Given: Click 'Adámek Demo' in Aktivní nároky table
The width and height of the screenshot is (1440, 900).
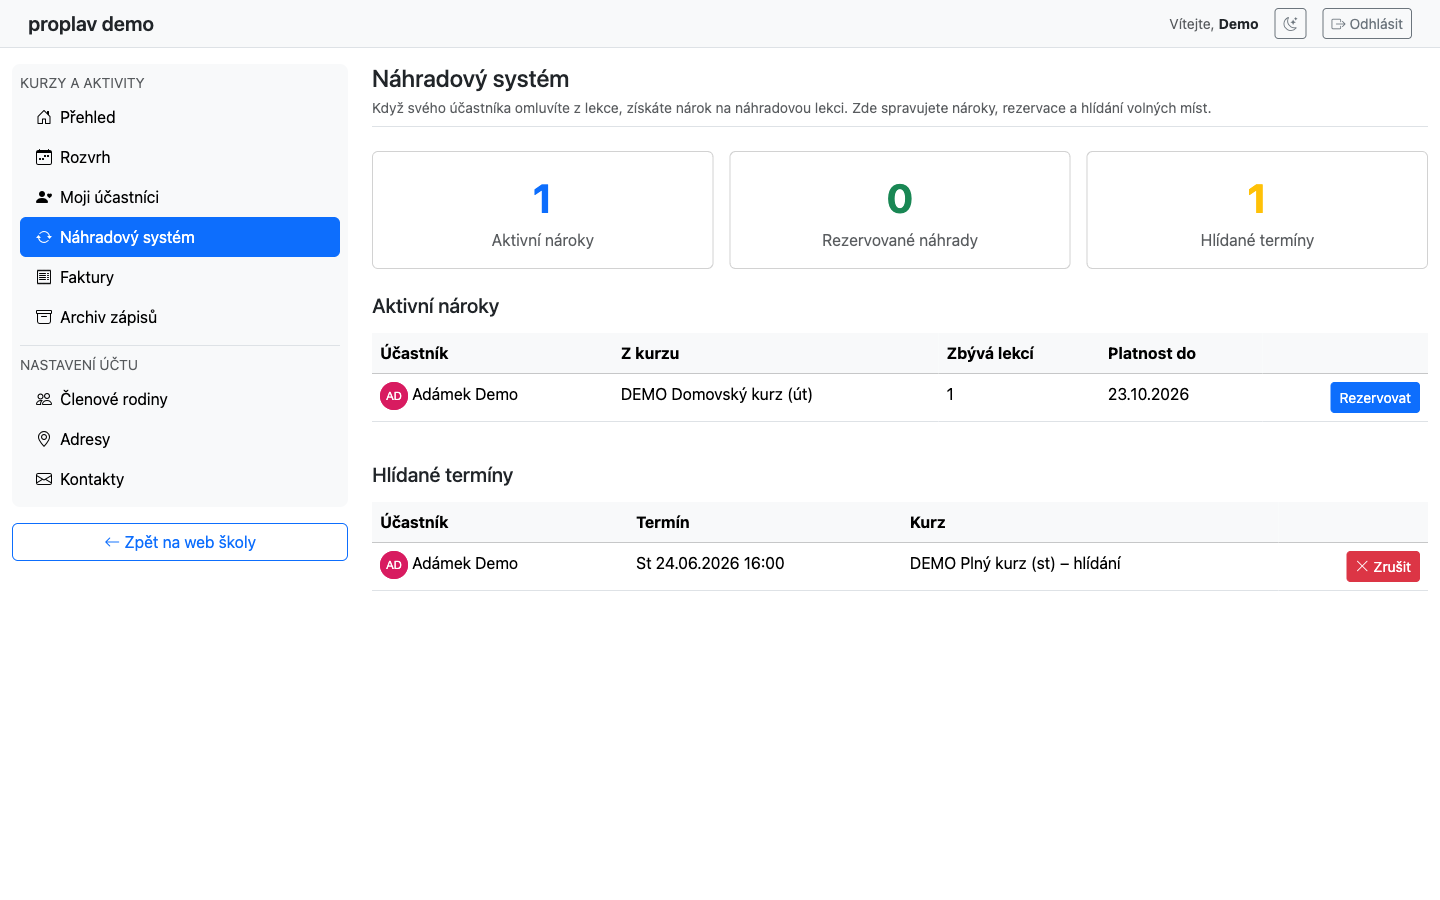Looking at the screenshot, I should pyautogui.click(x=465, y=394).
